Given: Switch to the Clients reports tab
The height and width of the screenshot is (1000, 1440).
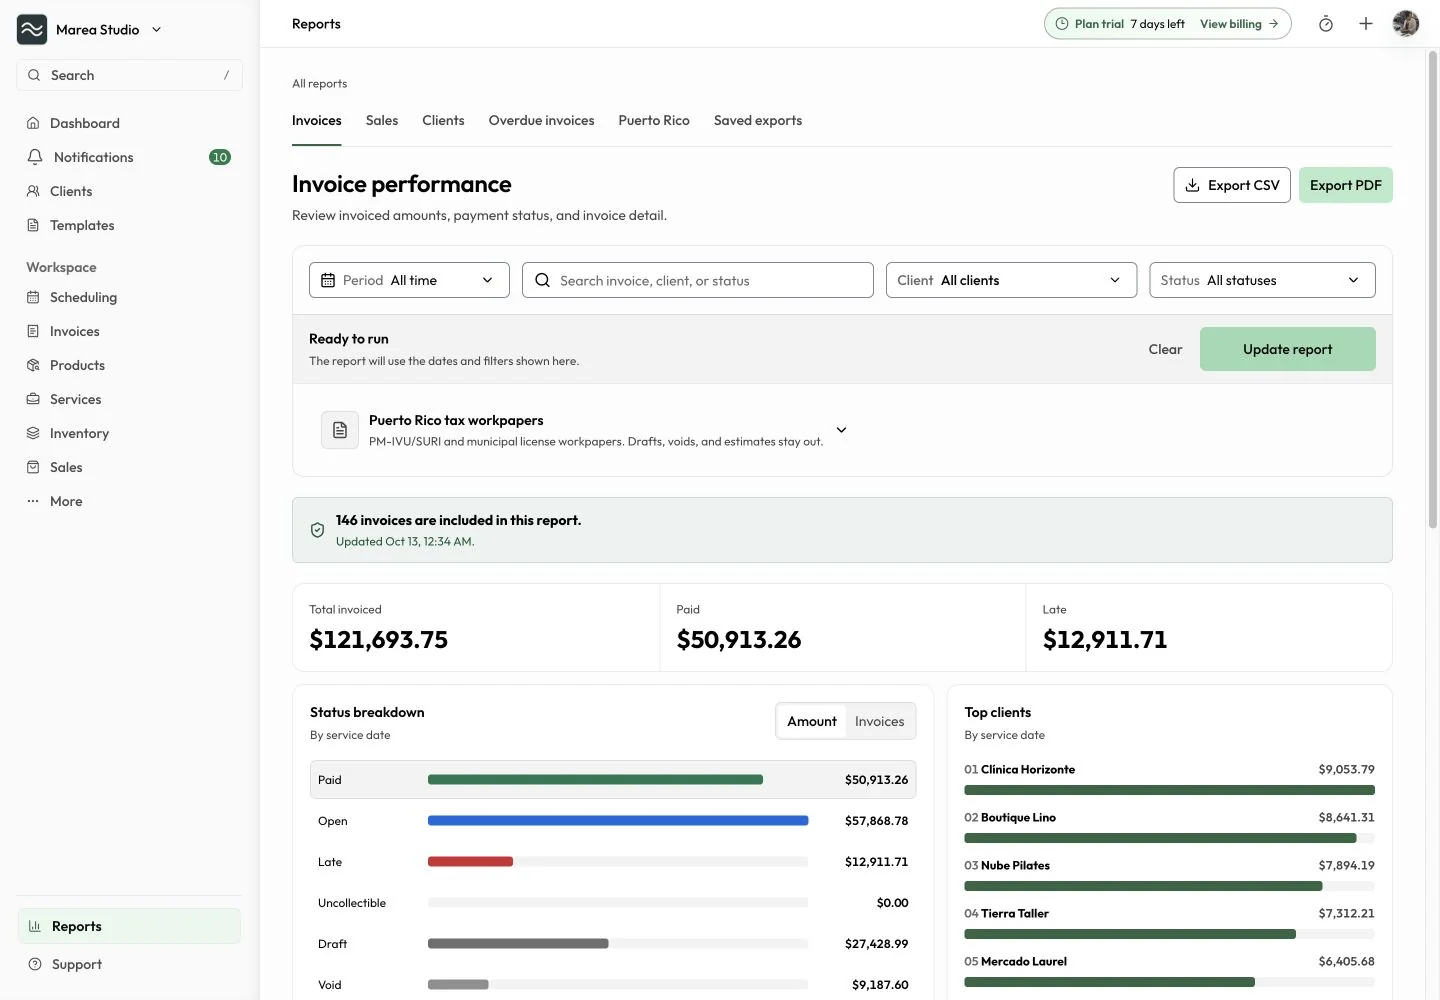Looking at the screenshot, I should (443, 121).
